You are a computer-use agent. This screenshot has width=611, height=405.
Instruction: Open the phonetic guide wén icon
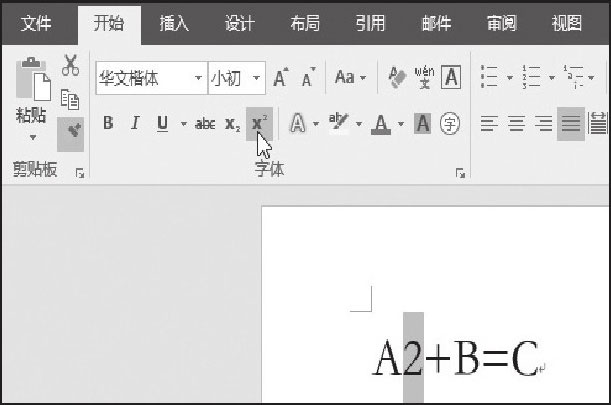click(x=424, y=77)
